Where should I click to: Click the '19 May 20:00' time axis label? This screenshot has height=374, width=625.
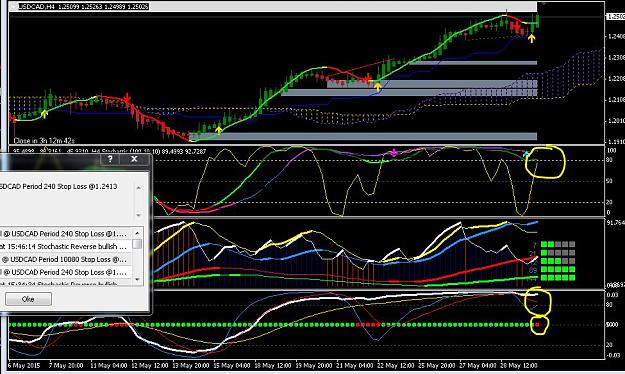pos(314,366)
